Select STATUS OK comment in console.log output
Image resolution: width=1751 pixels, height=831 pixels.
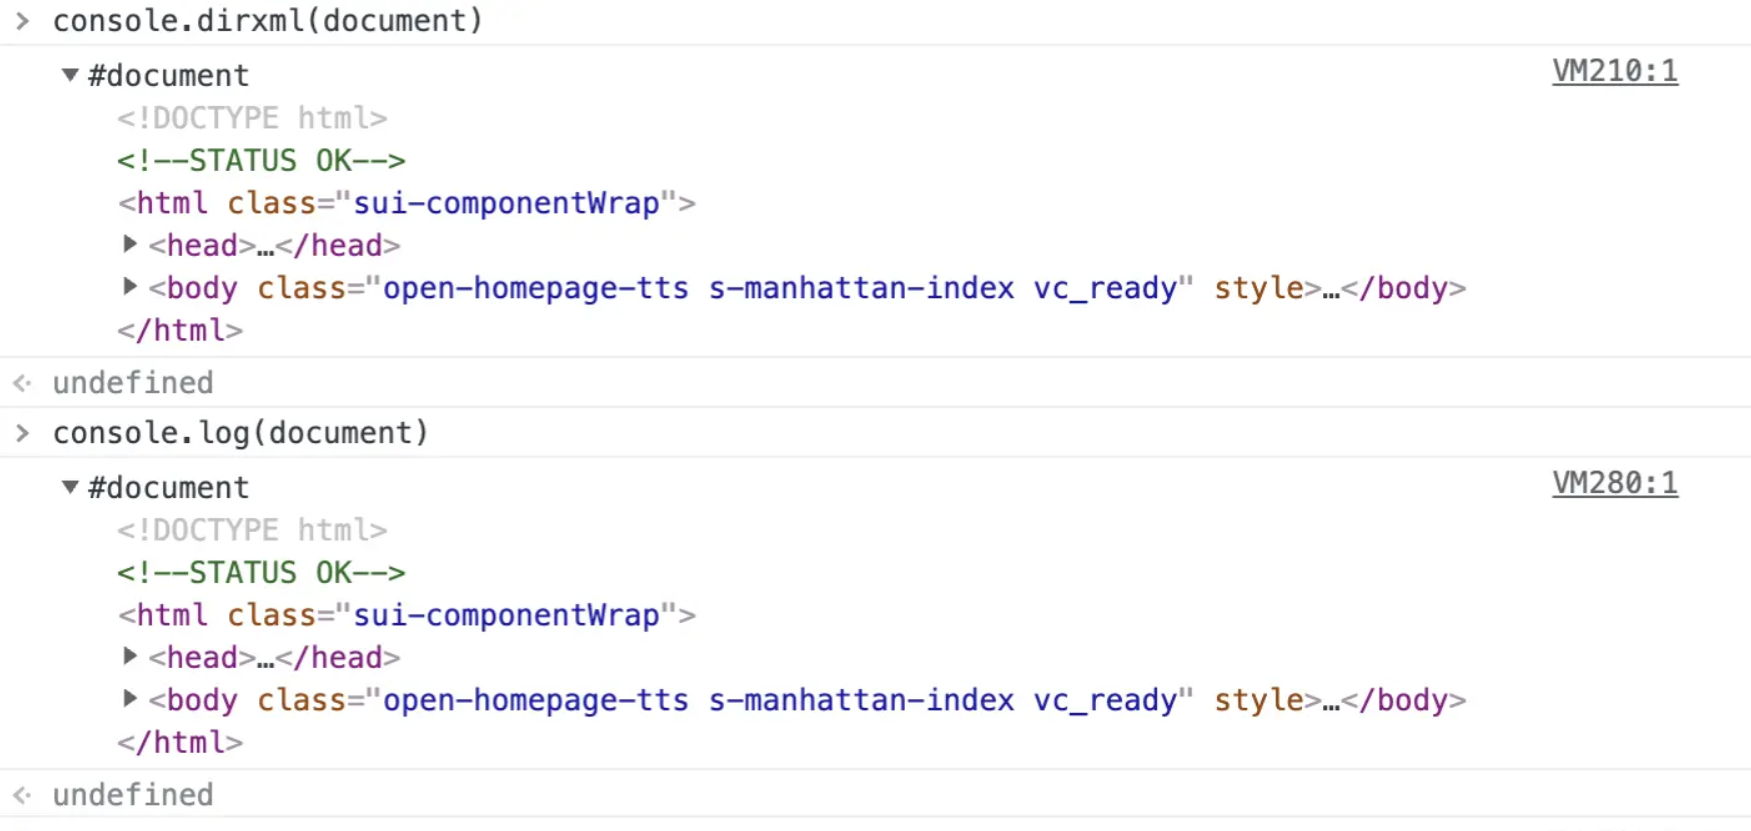pyautogui.click(x=261, y=573)
